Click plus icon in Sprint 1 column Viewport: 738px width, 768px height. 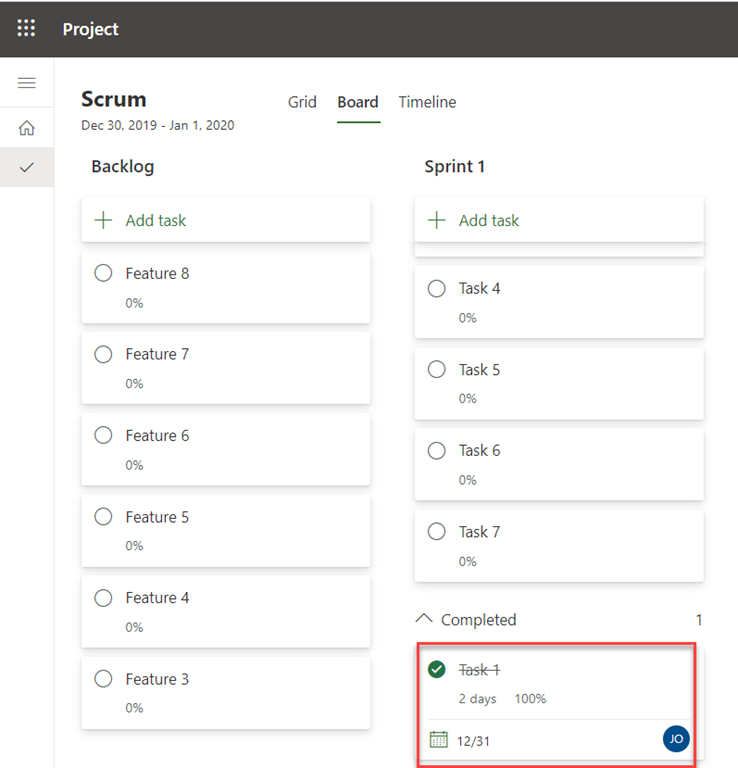[x=436, y=220]
